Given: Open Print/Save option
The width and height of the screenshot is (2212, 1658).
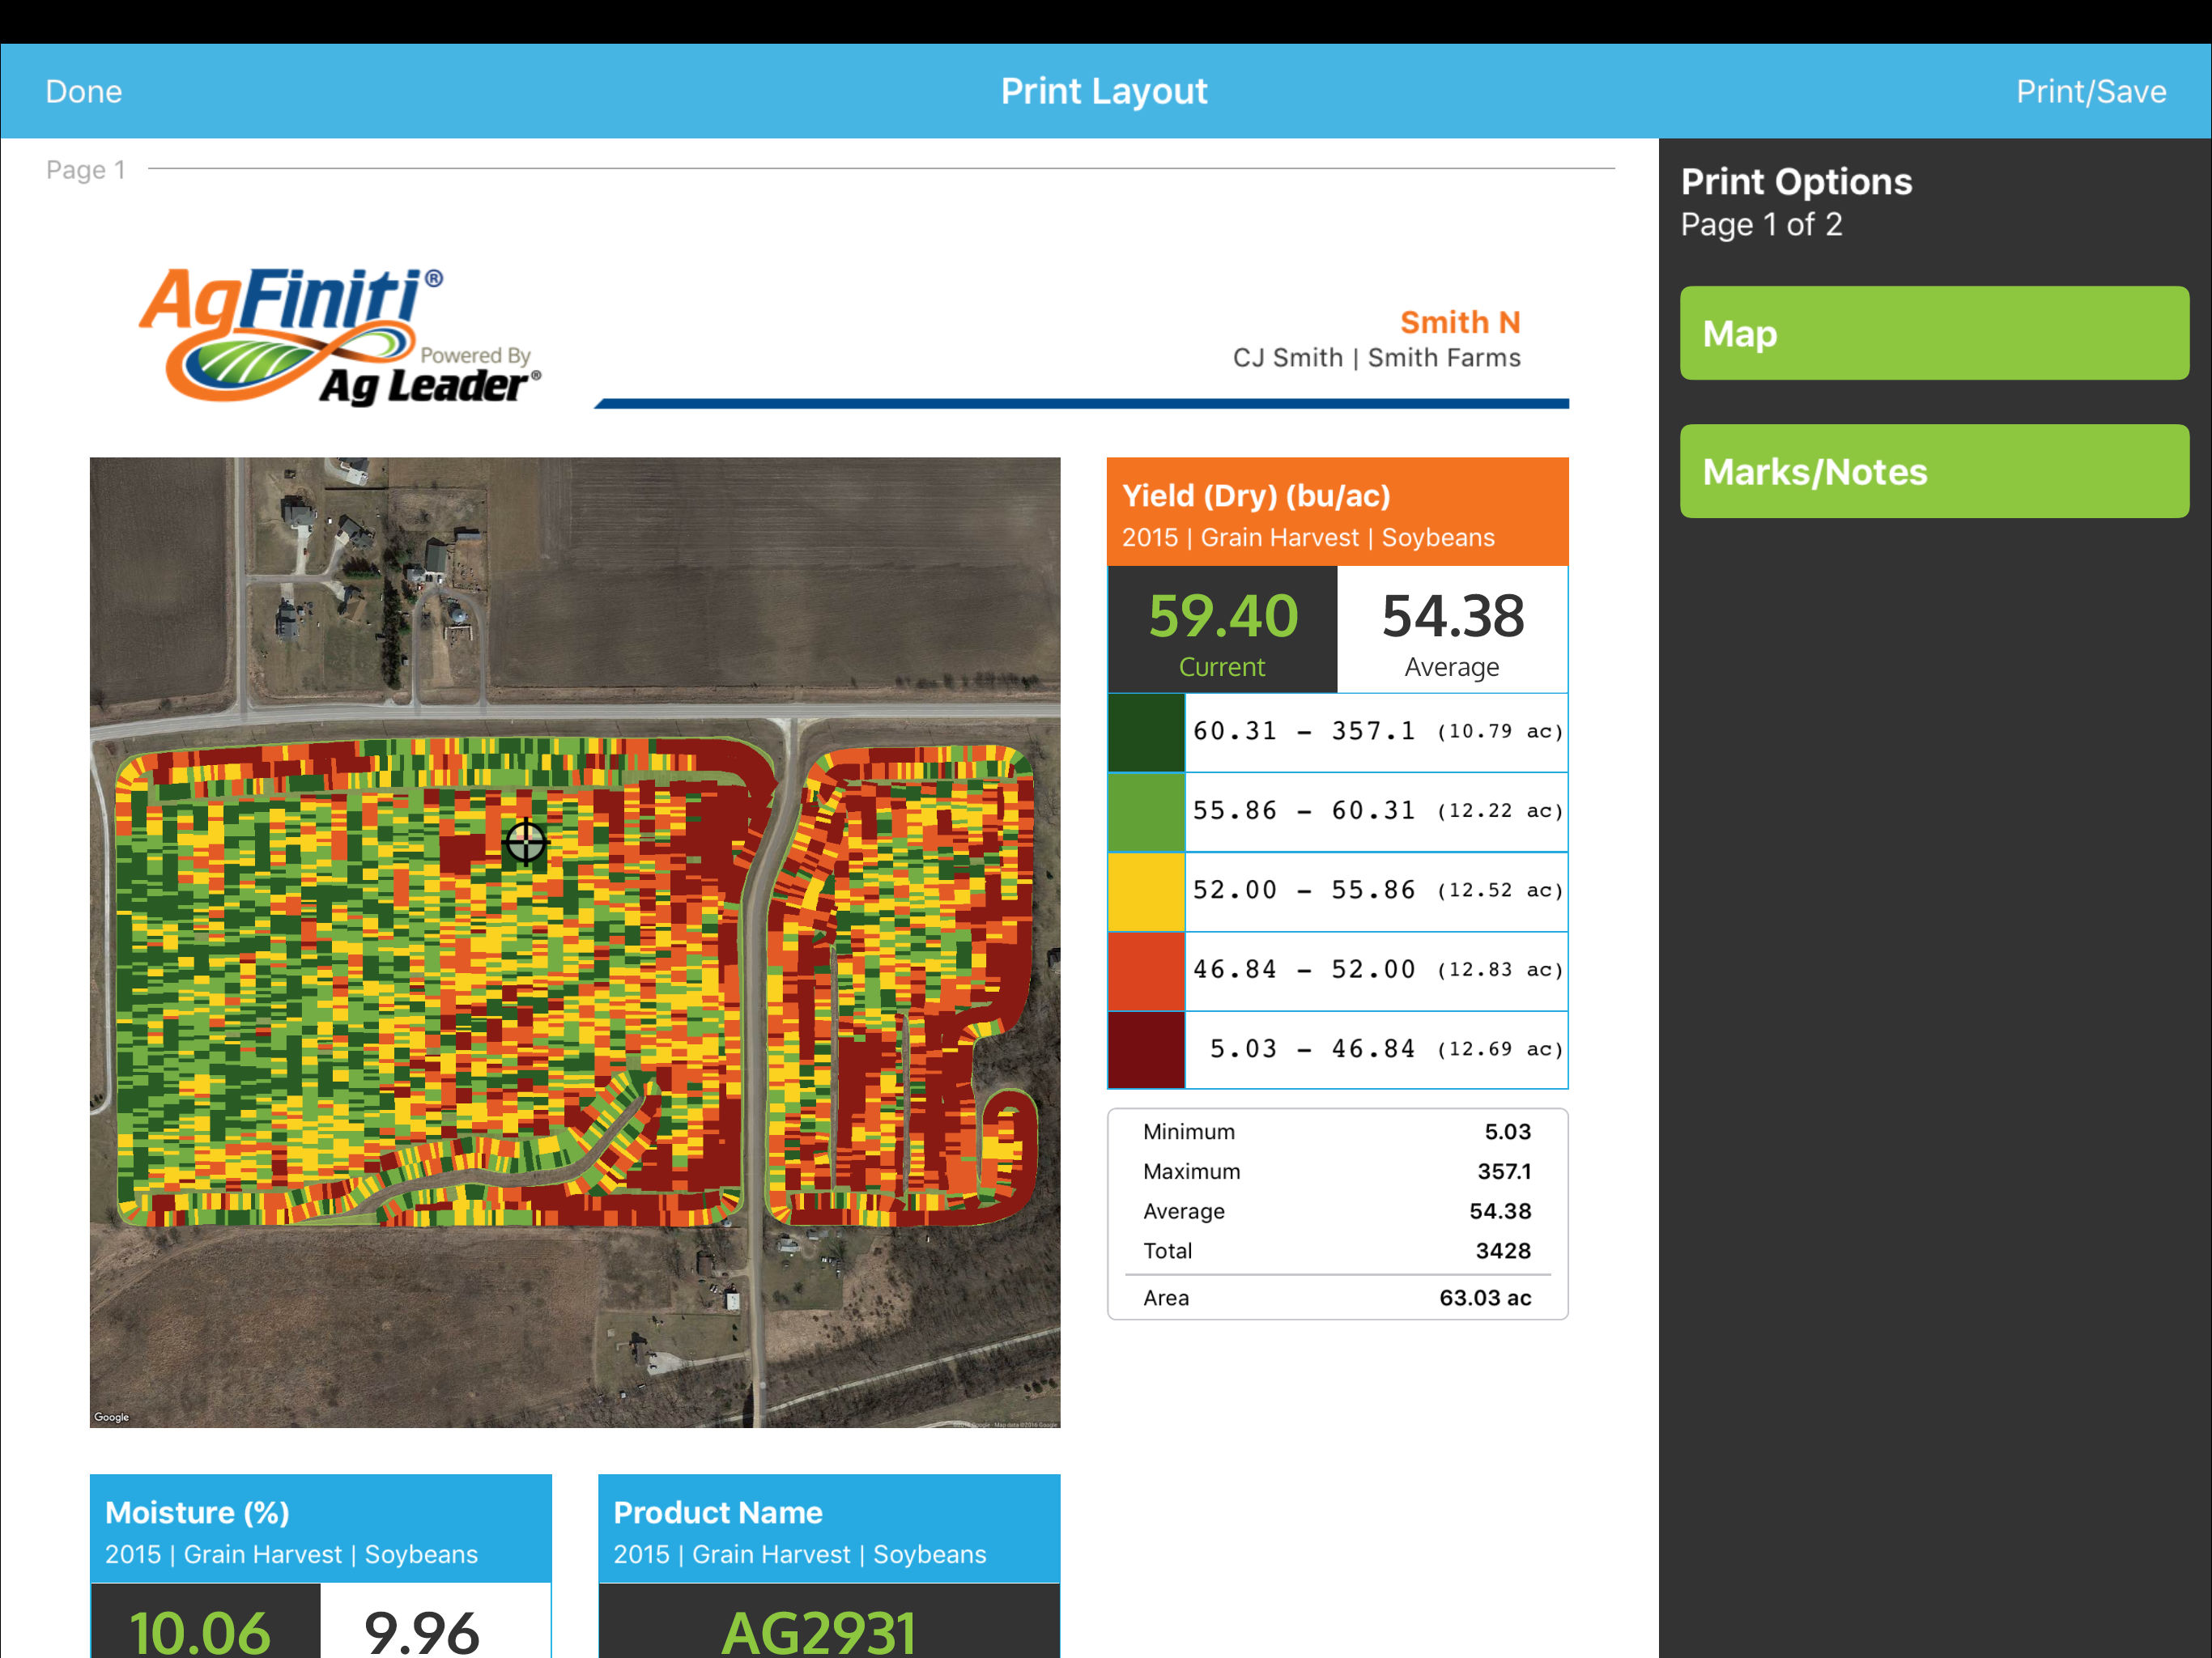Looking at the screenshot, I should [x=2090, y=91].
